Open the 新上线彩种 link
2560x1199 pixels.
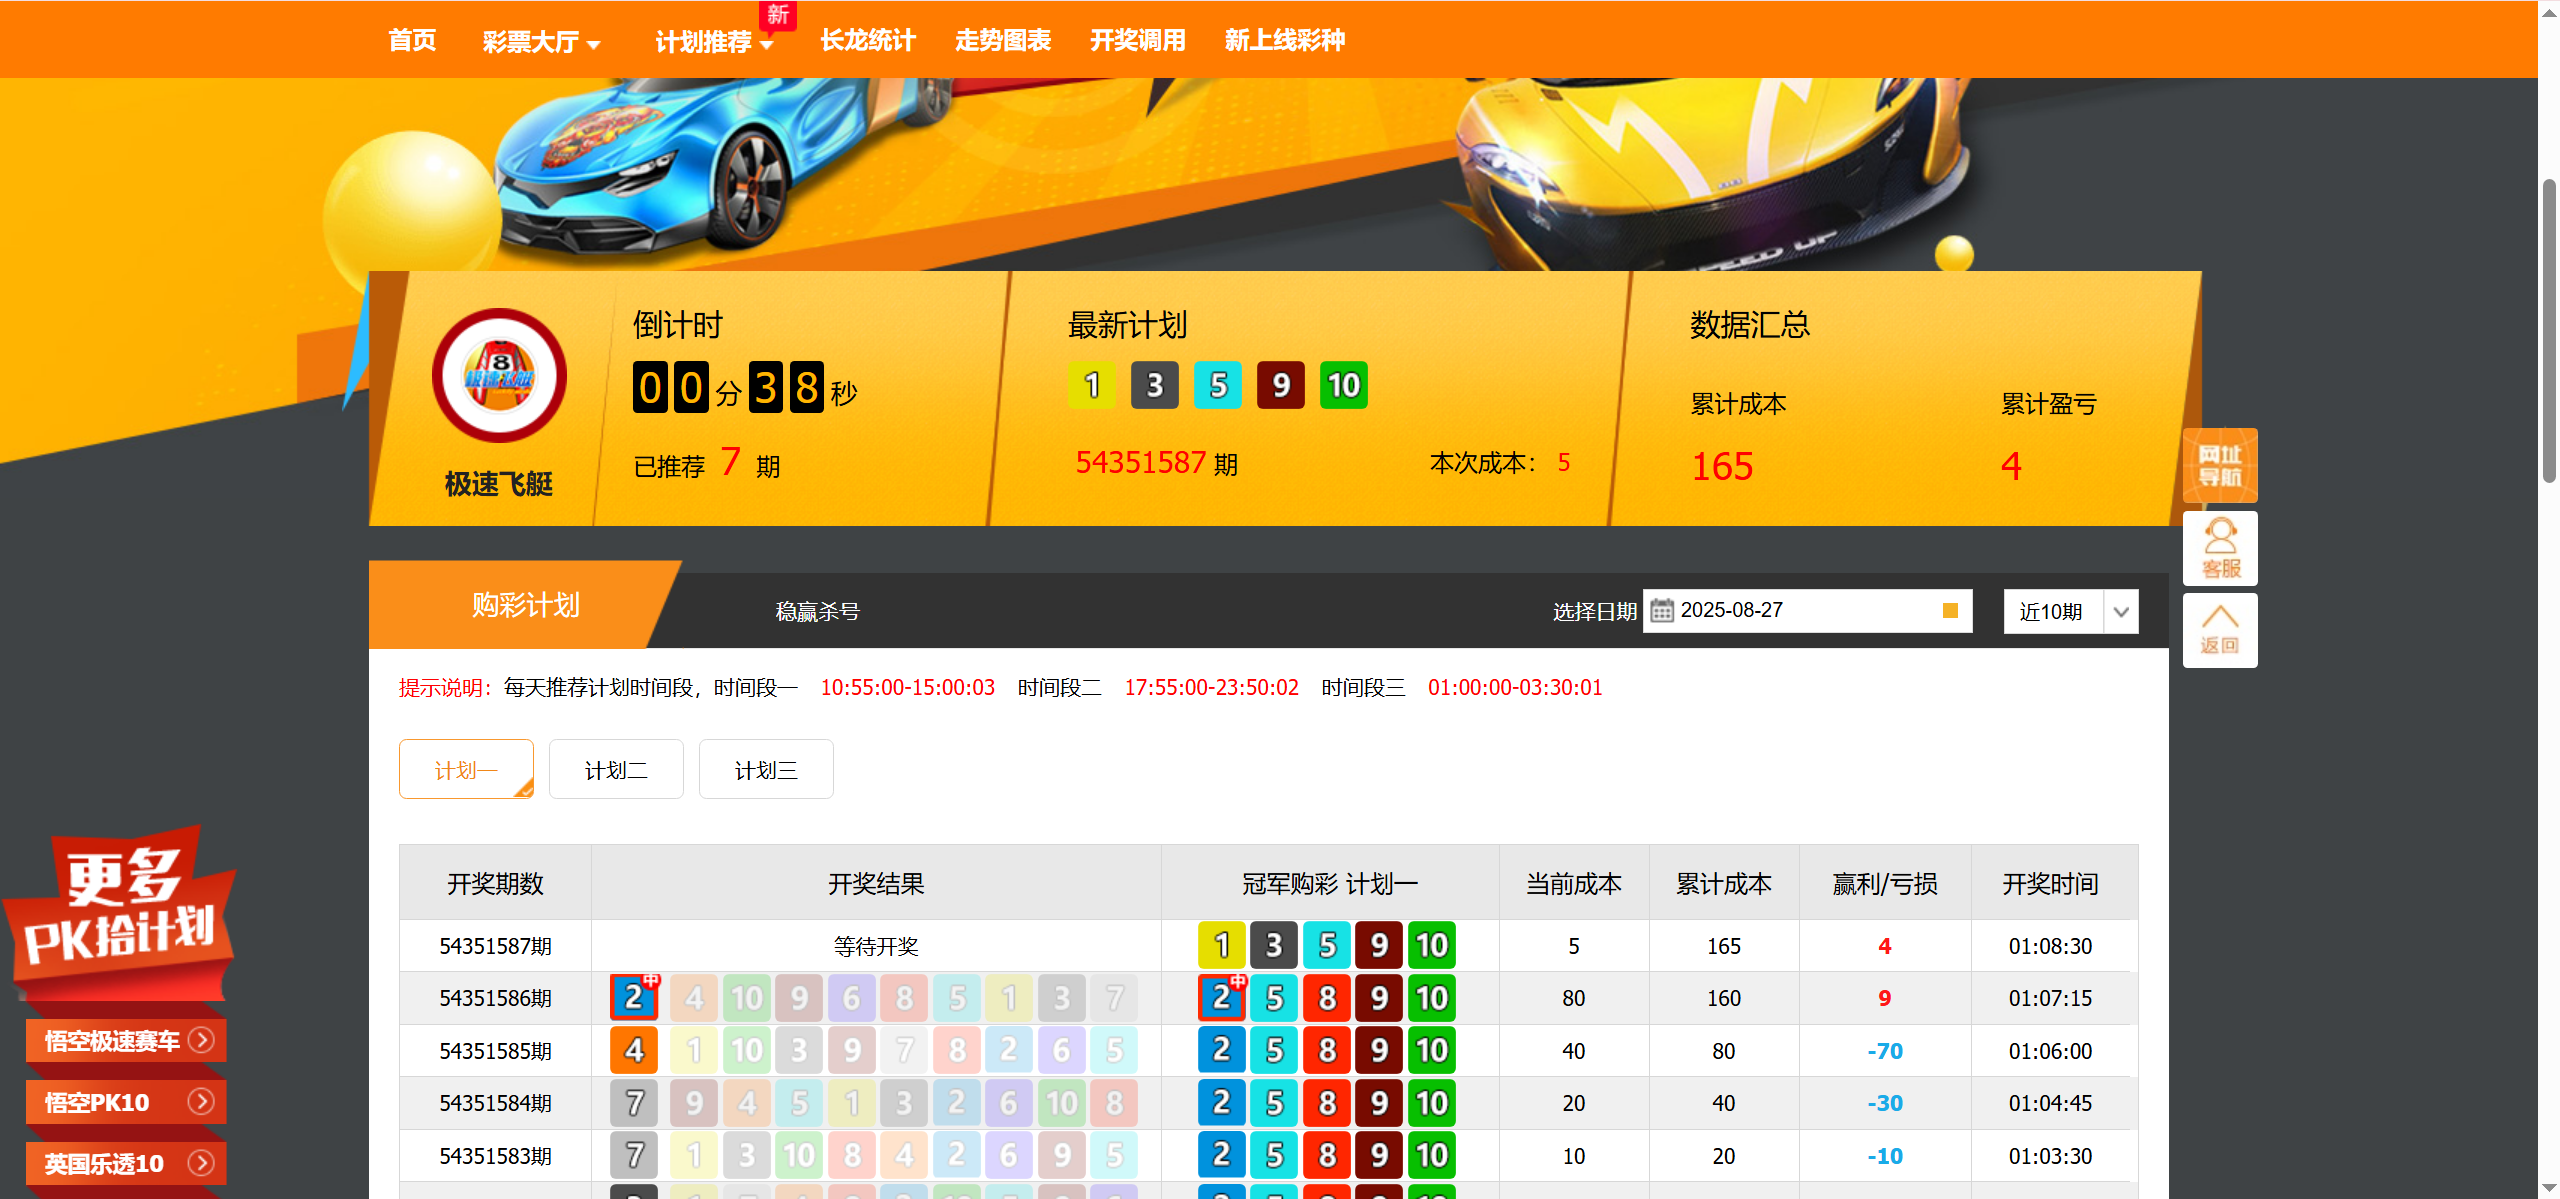pyautogui.click(x=1284, y=40)
